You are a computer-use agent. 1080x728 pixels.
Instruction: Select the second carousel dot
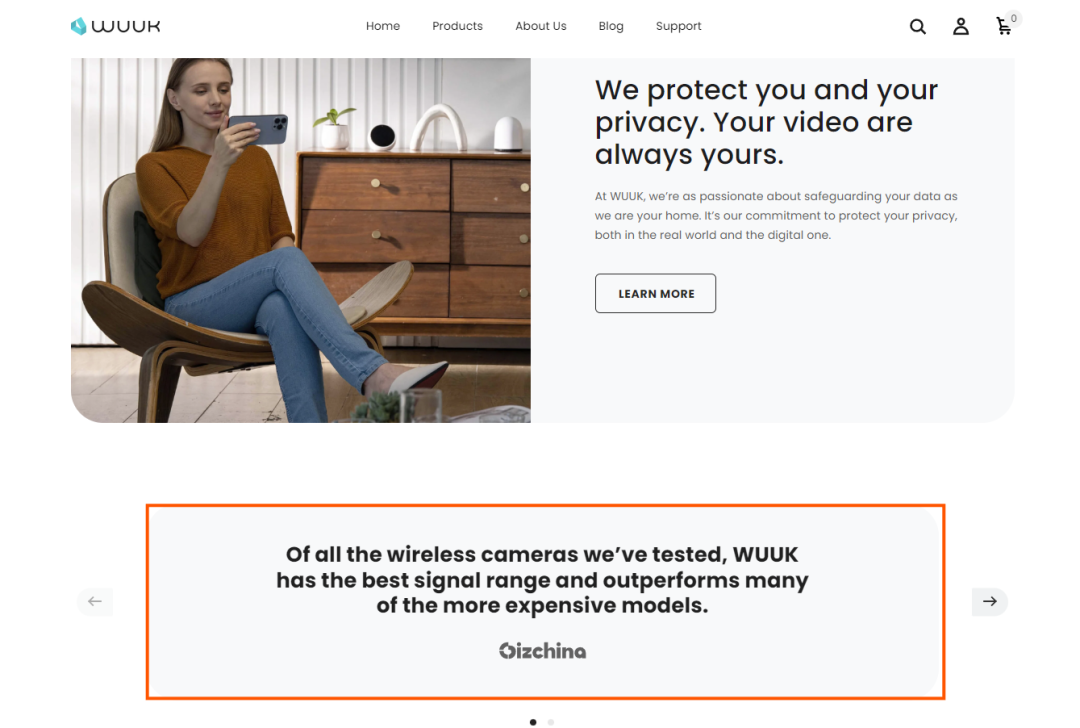click(551, 722)
